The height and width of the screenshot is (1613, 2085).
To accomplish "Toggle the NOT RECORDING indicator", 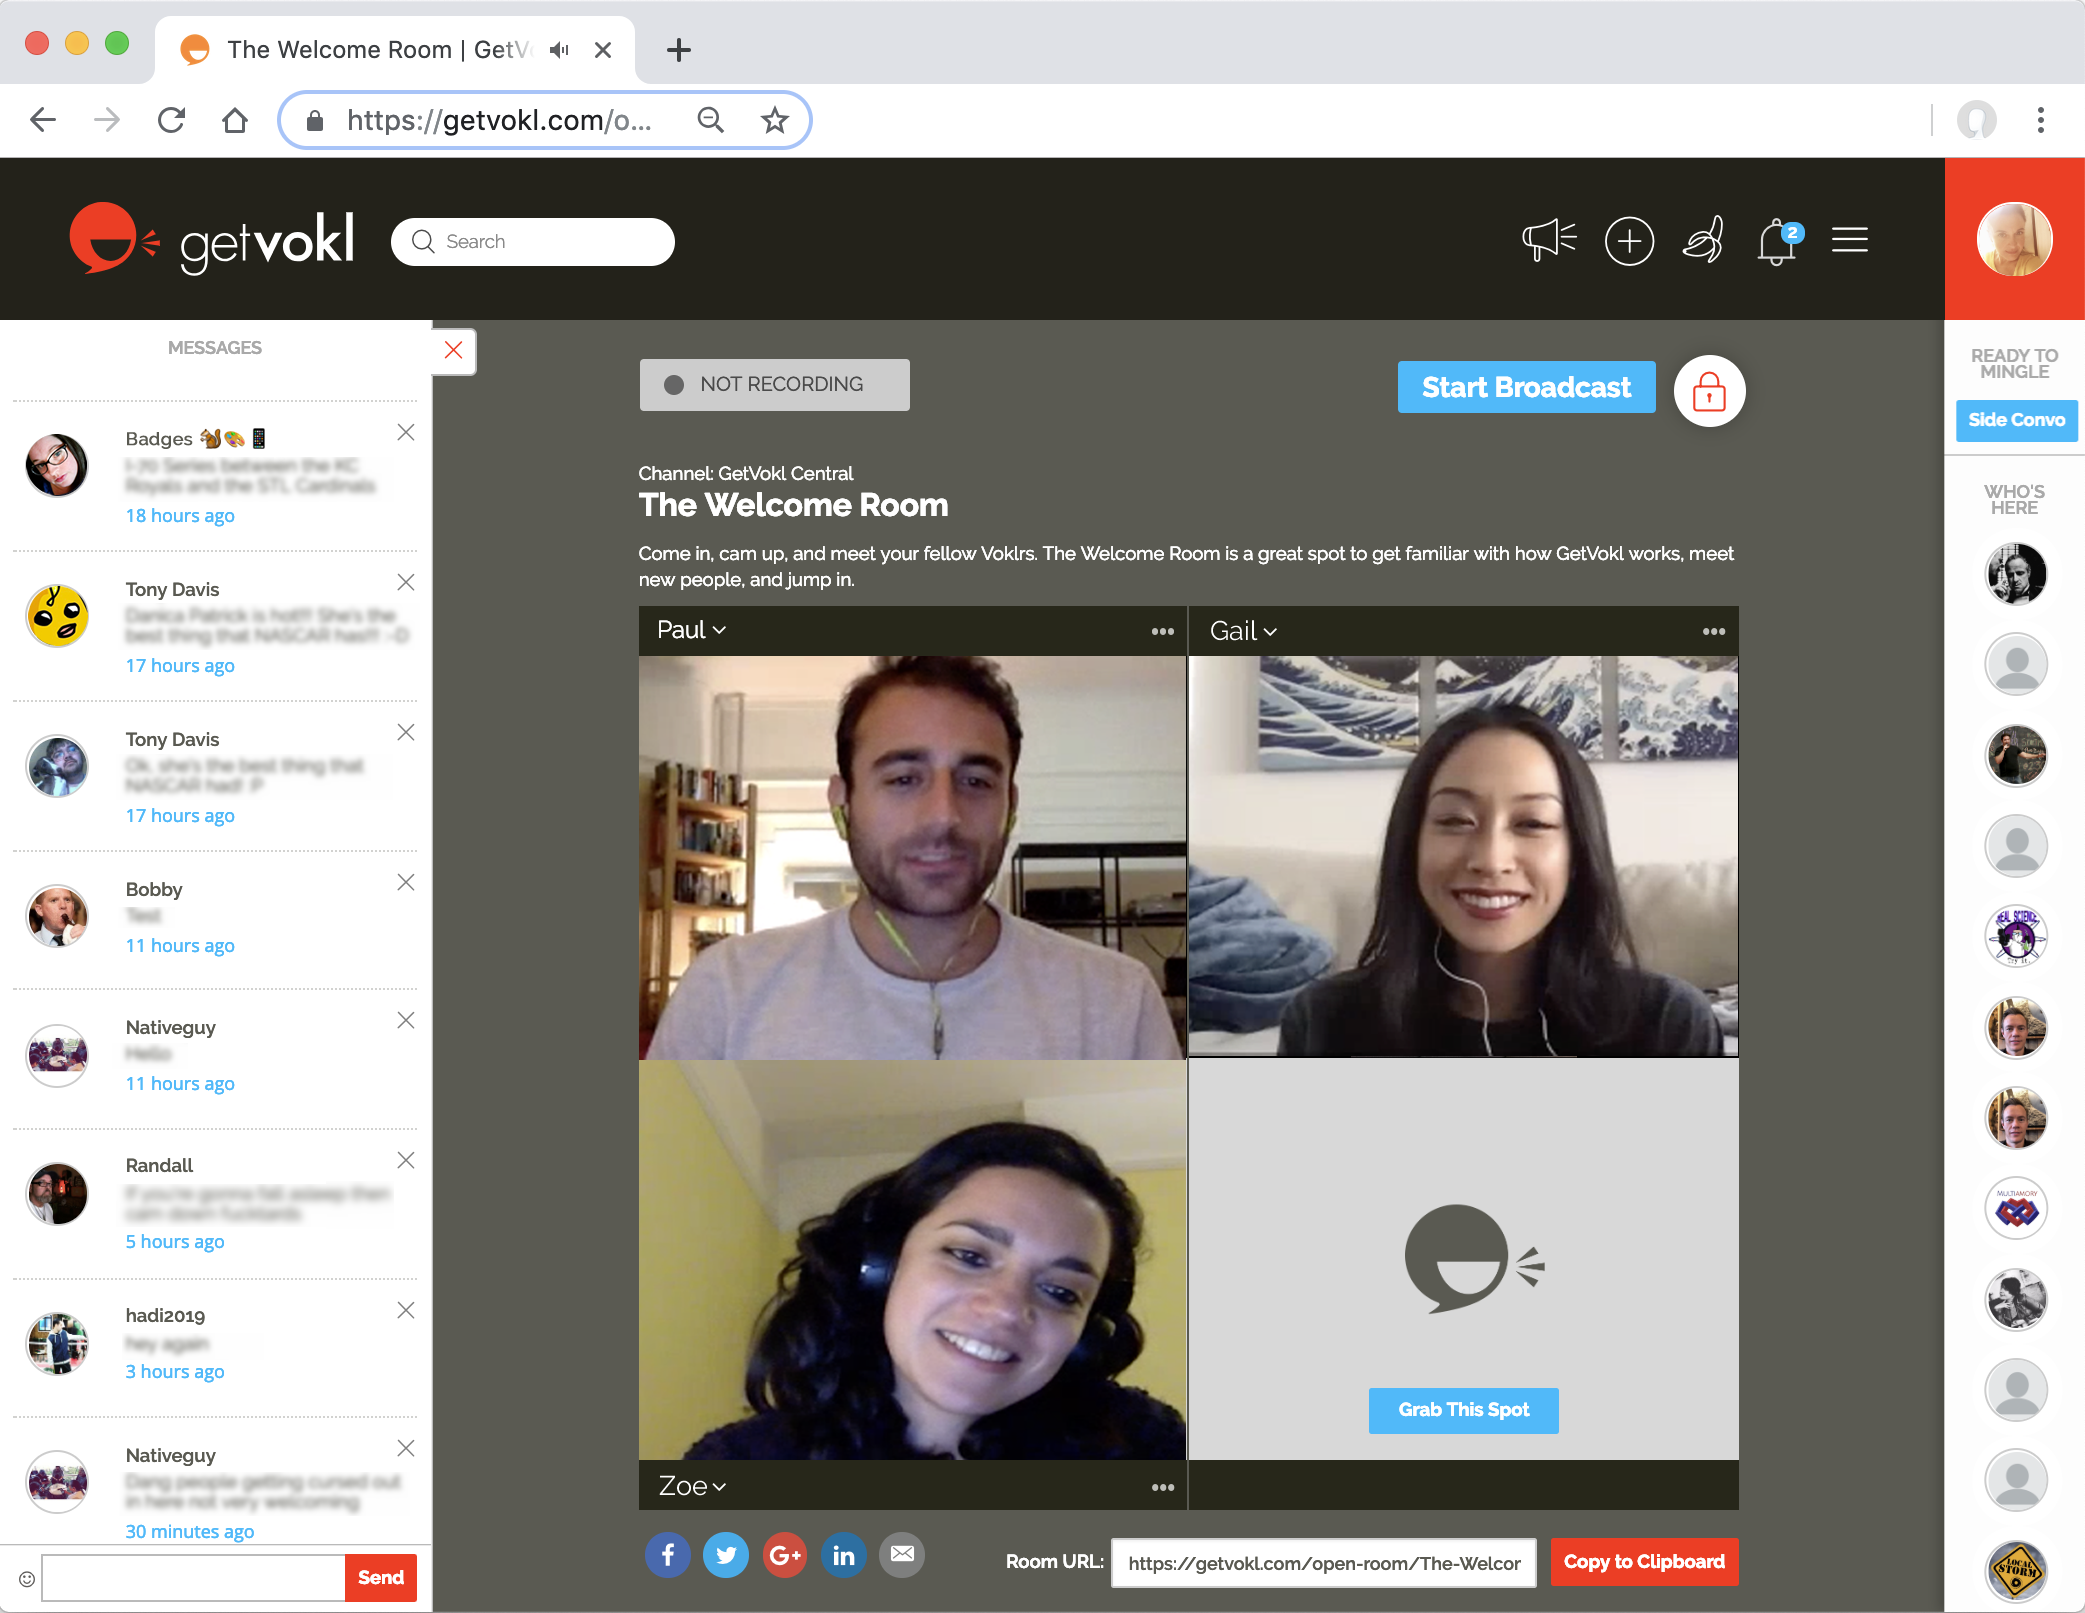I will tap(774, 385).
